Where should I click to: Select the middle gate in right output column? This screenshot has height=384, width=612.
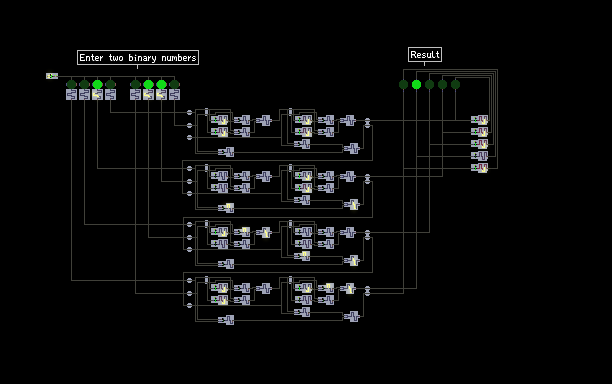480,144
